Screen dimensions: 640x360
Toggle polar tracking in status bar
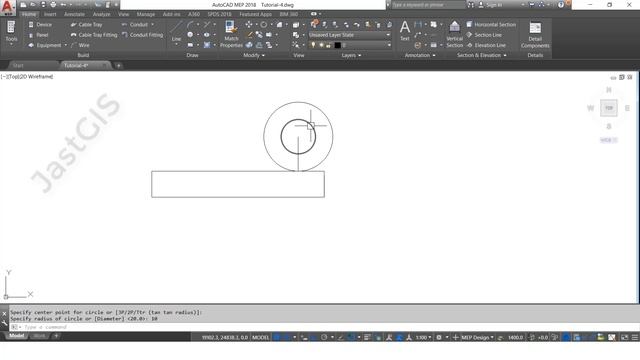click(324, 337)
